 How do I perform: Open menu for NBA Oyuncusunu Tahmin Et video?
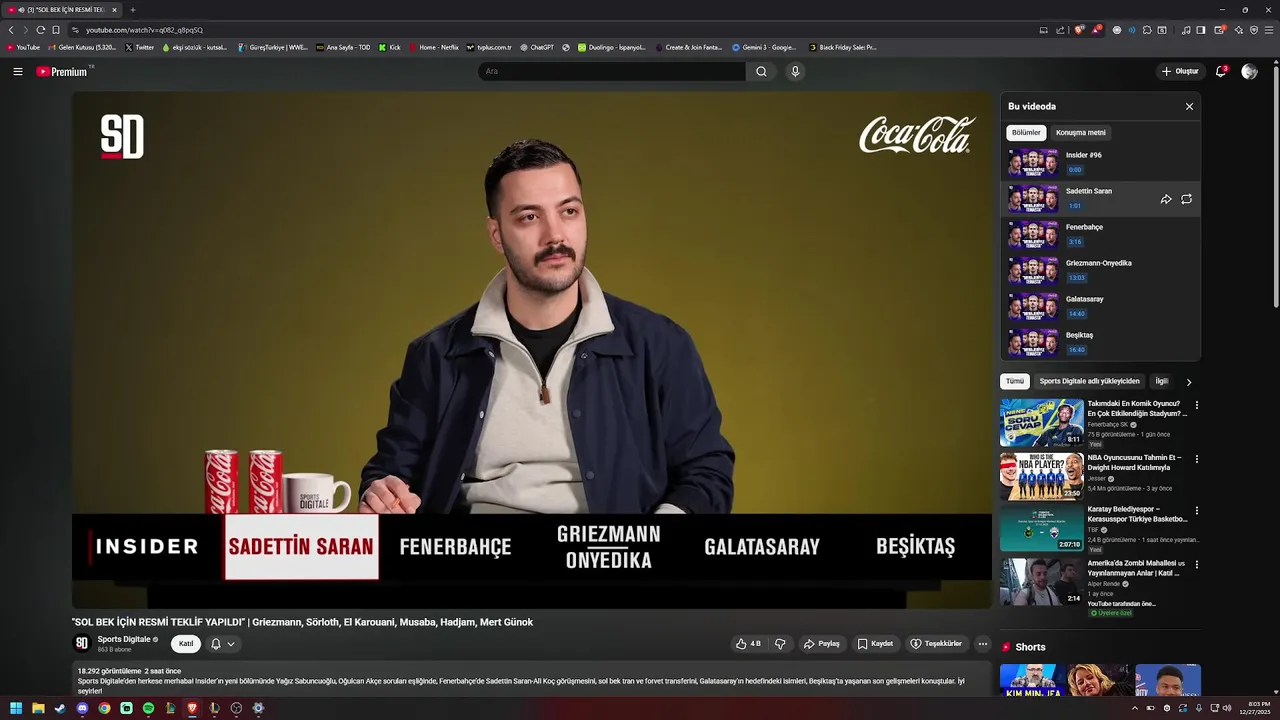point(1196,459)
